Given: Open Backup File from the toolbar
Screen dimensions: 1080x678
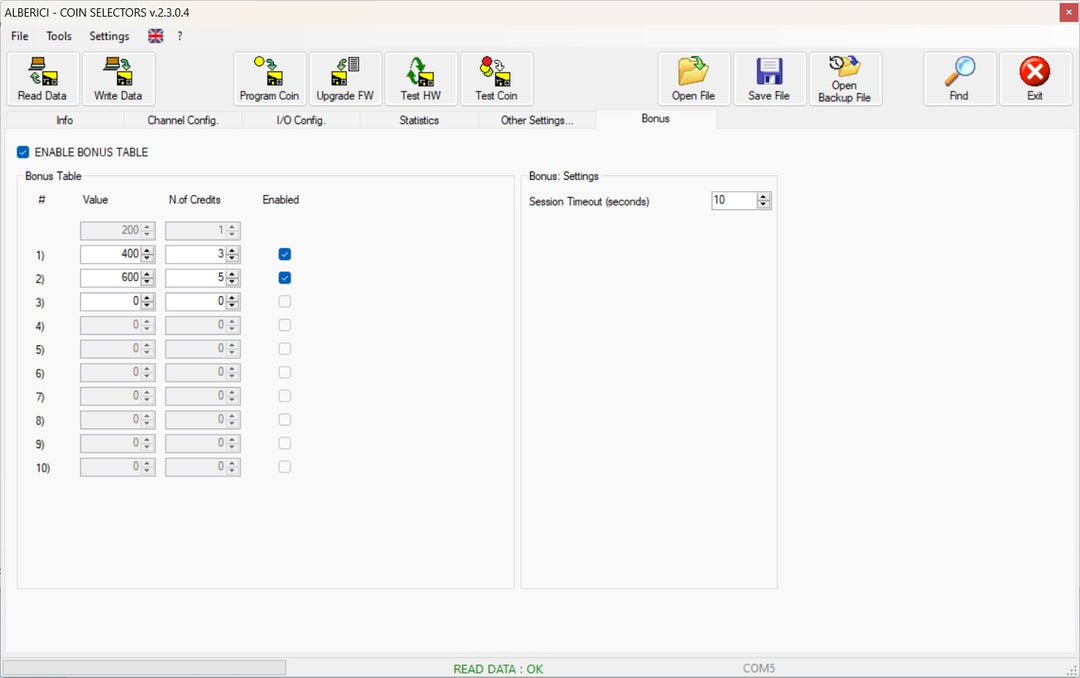Looking at the screenshot, I should click(x=844, y=79).
